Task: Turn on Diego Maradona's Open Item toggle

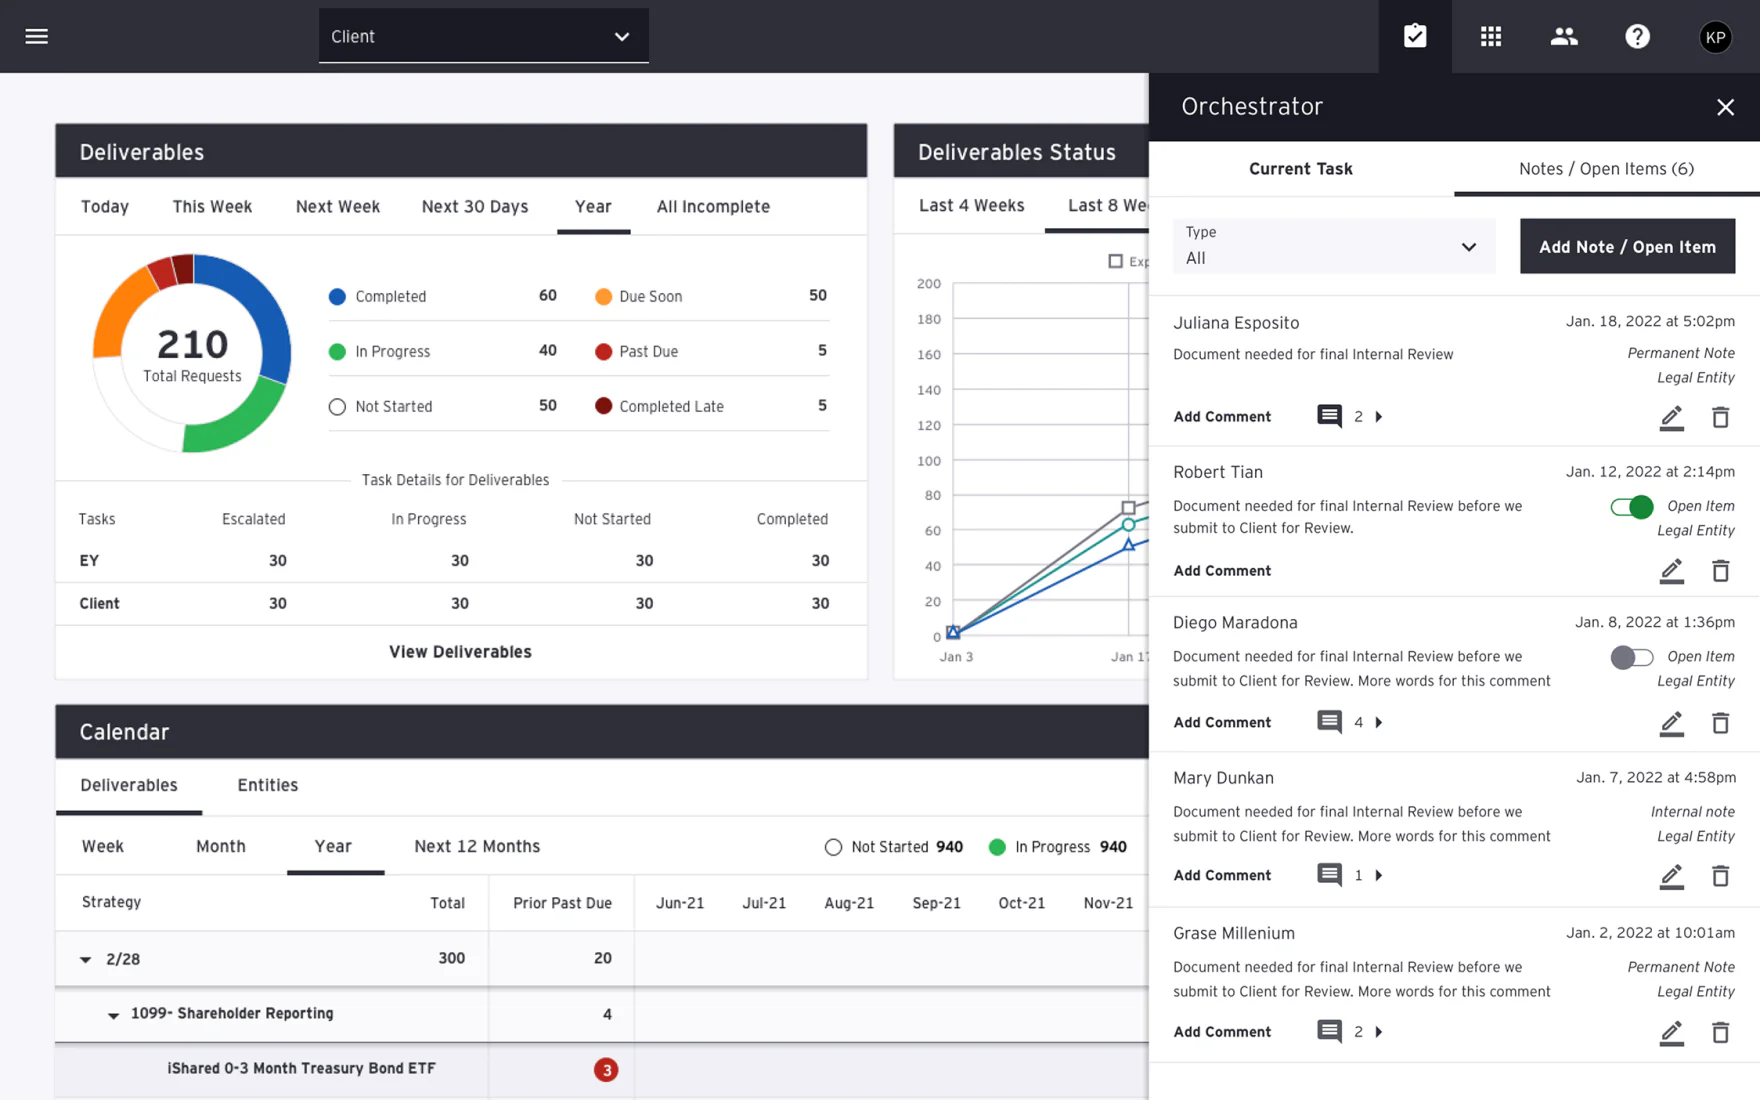Action: coord(1631,657)
